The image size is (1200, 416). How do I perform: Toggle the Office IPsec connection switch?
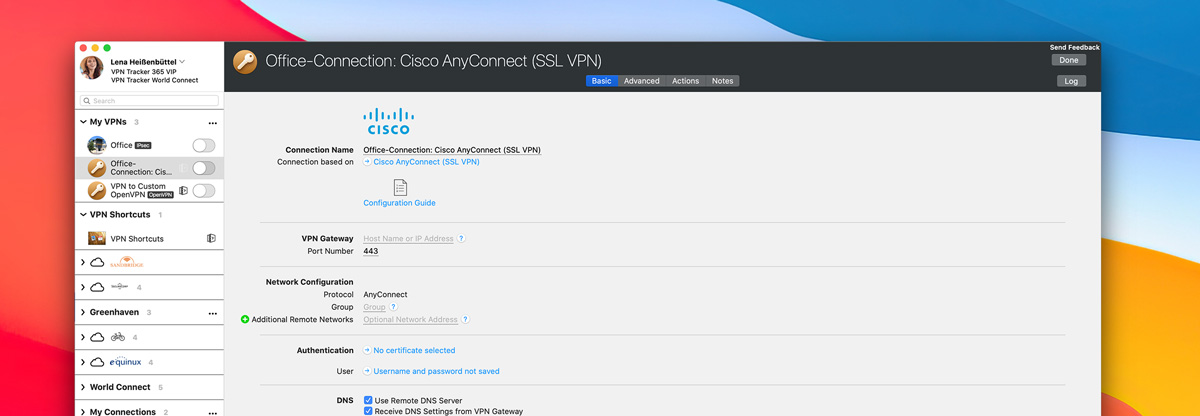203,146
